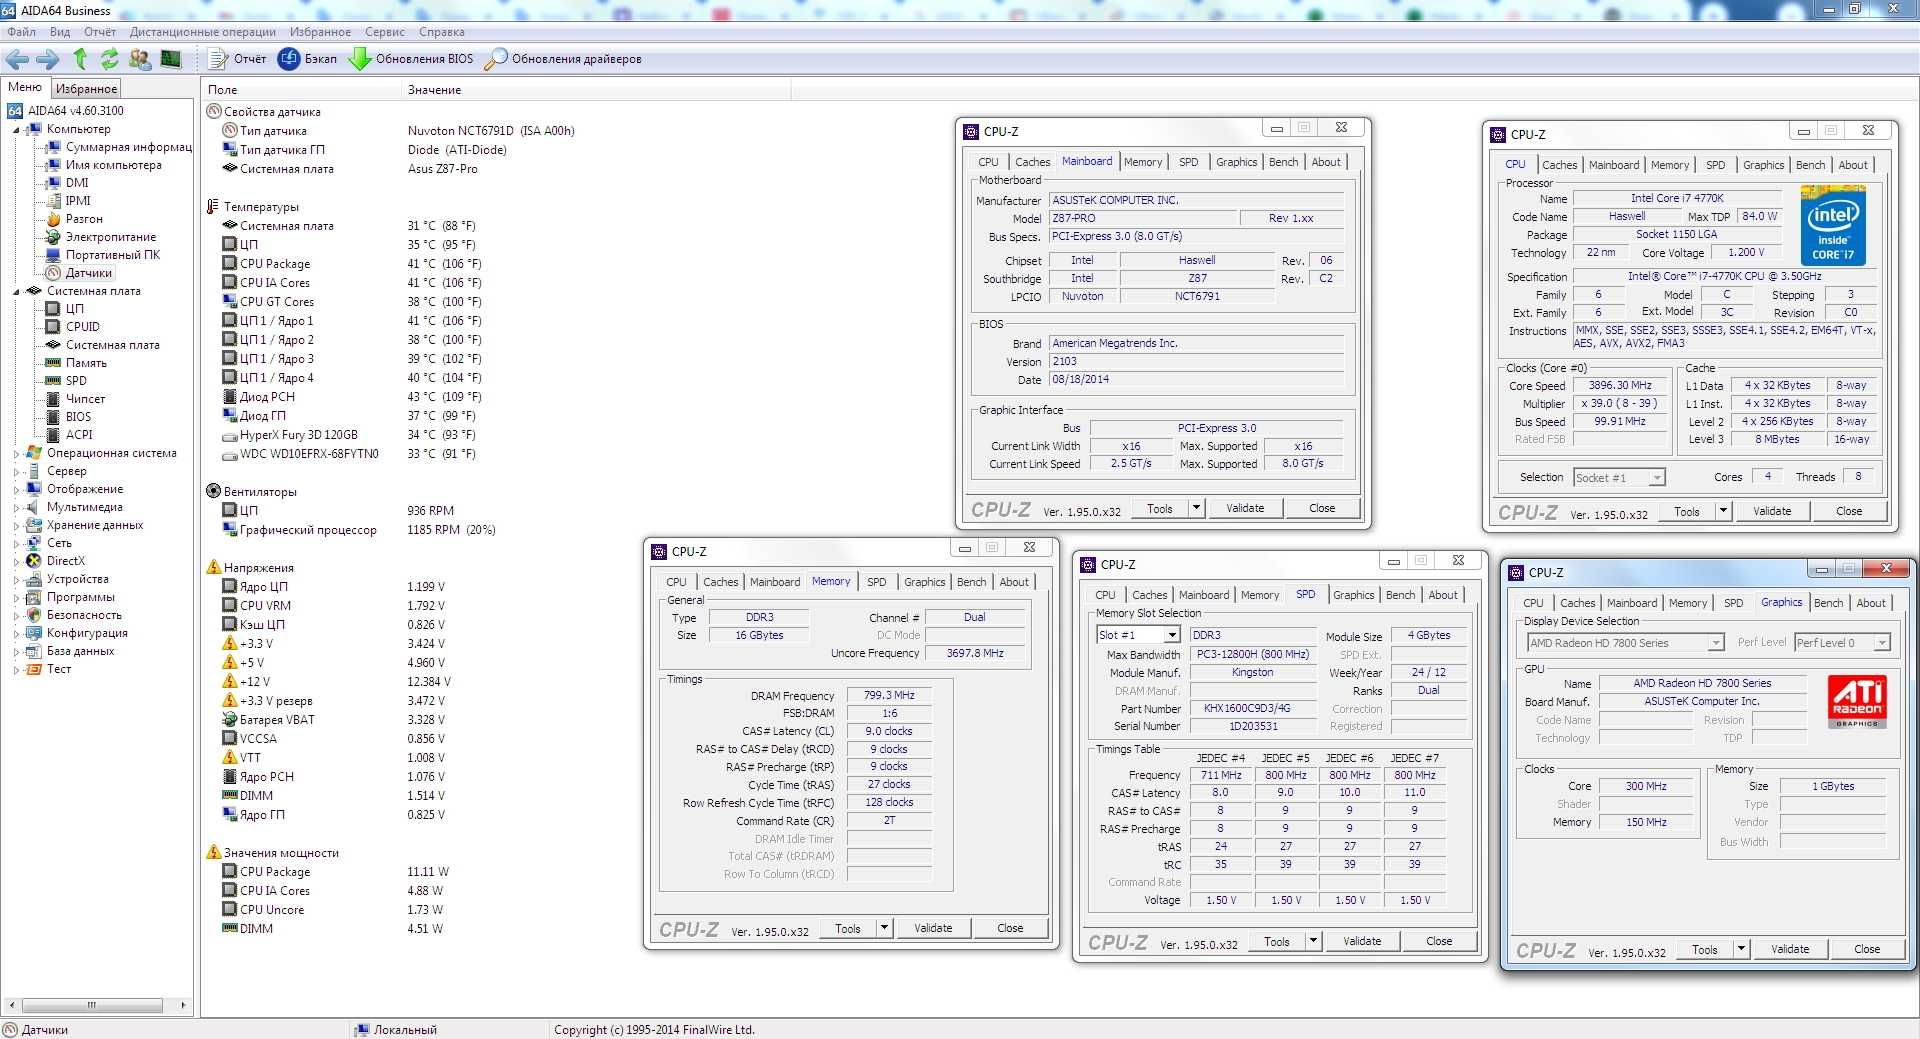Collapse the Системная плата tree node
The width and height of the screenshot is (1920, 1039).
(16, 292)
